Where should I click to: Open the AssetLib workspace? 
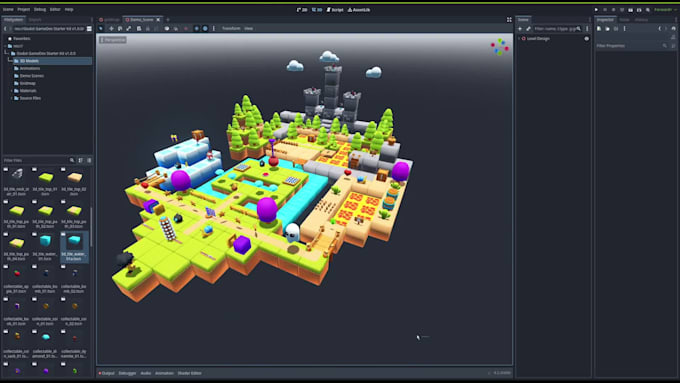[x=359, y=10]
